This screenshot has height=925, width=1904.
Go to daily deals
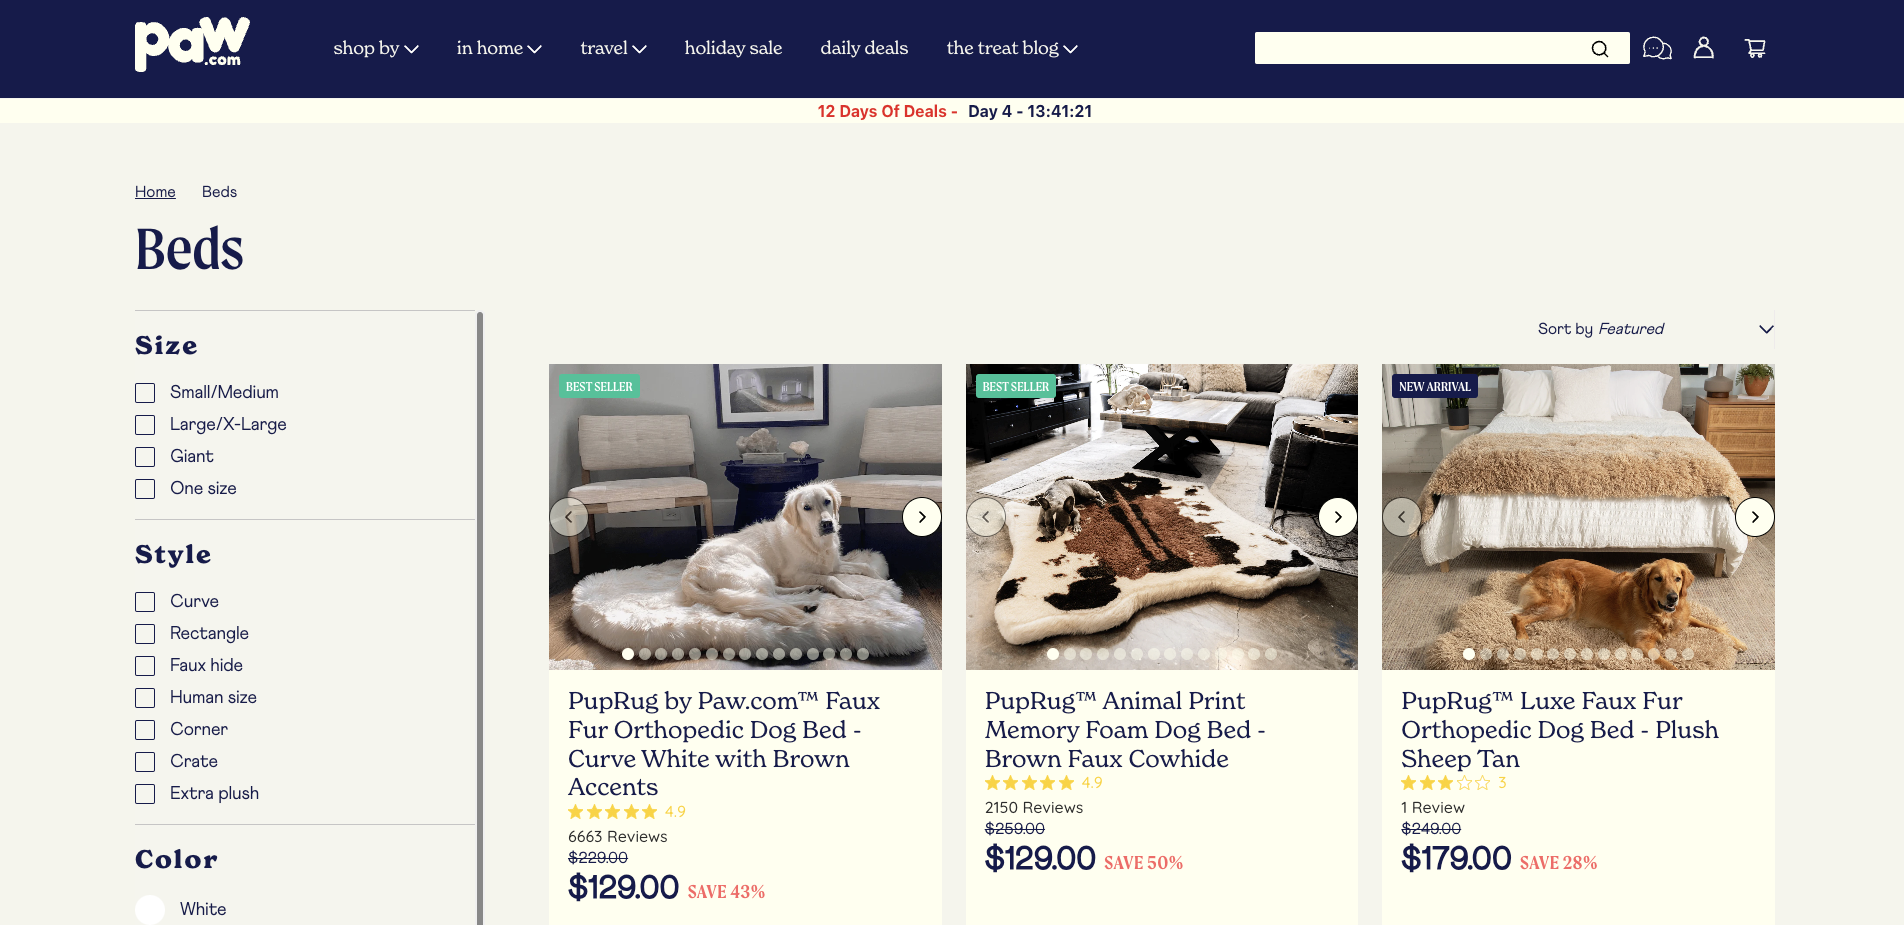click(x=864, y=48)
